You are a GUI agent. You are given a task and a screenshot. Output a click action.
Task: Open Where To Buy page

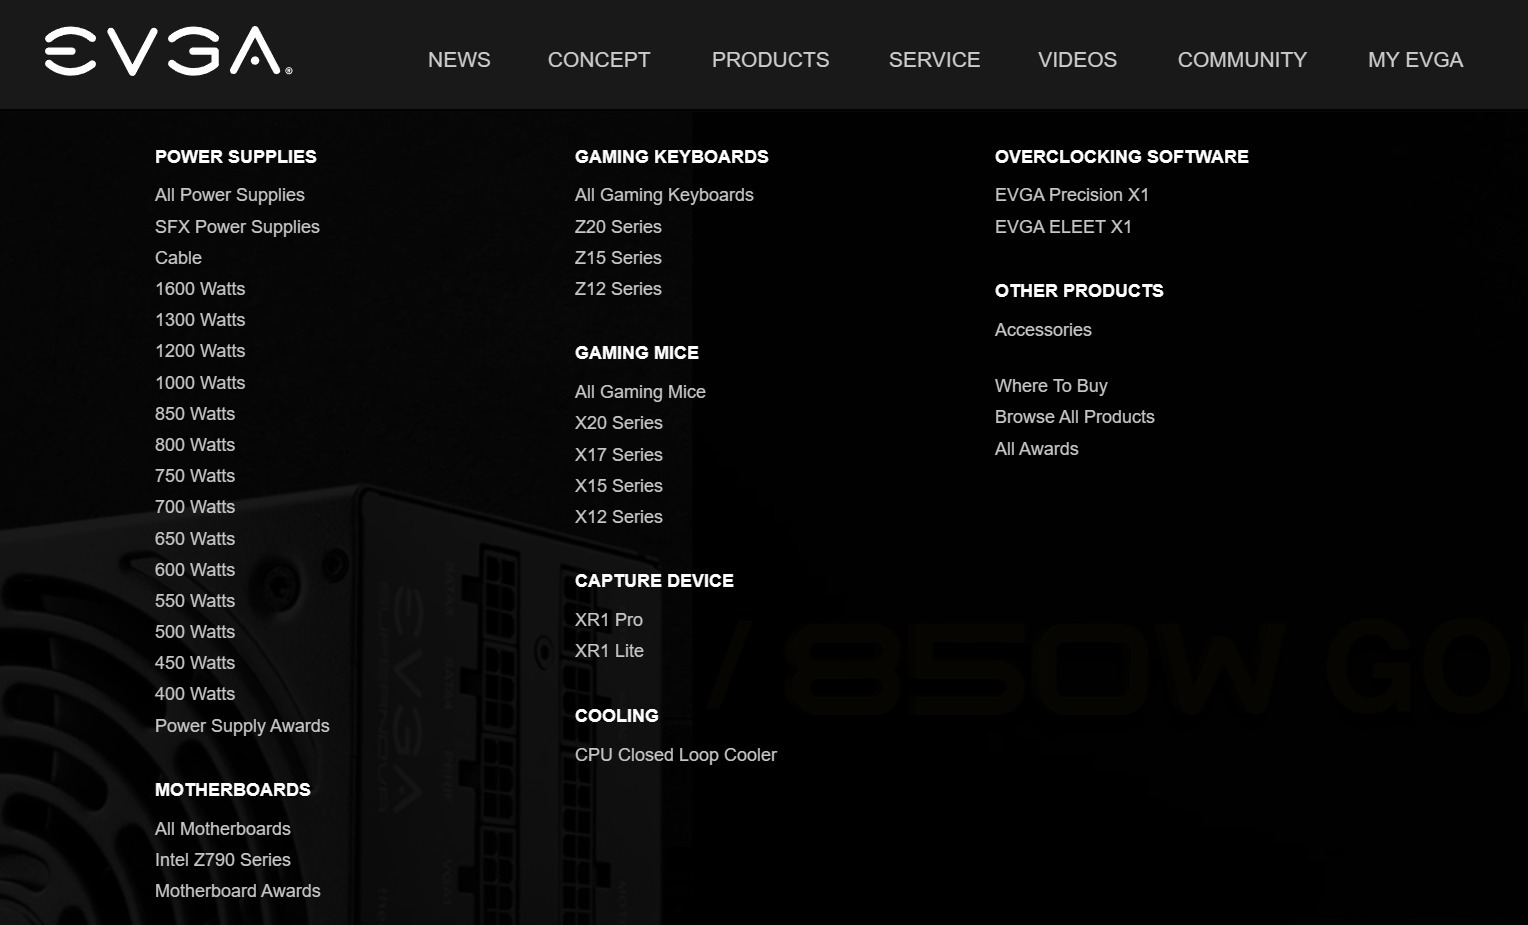(1051, 386)
